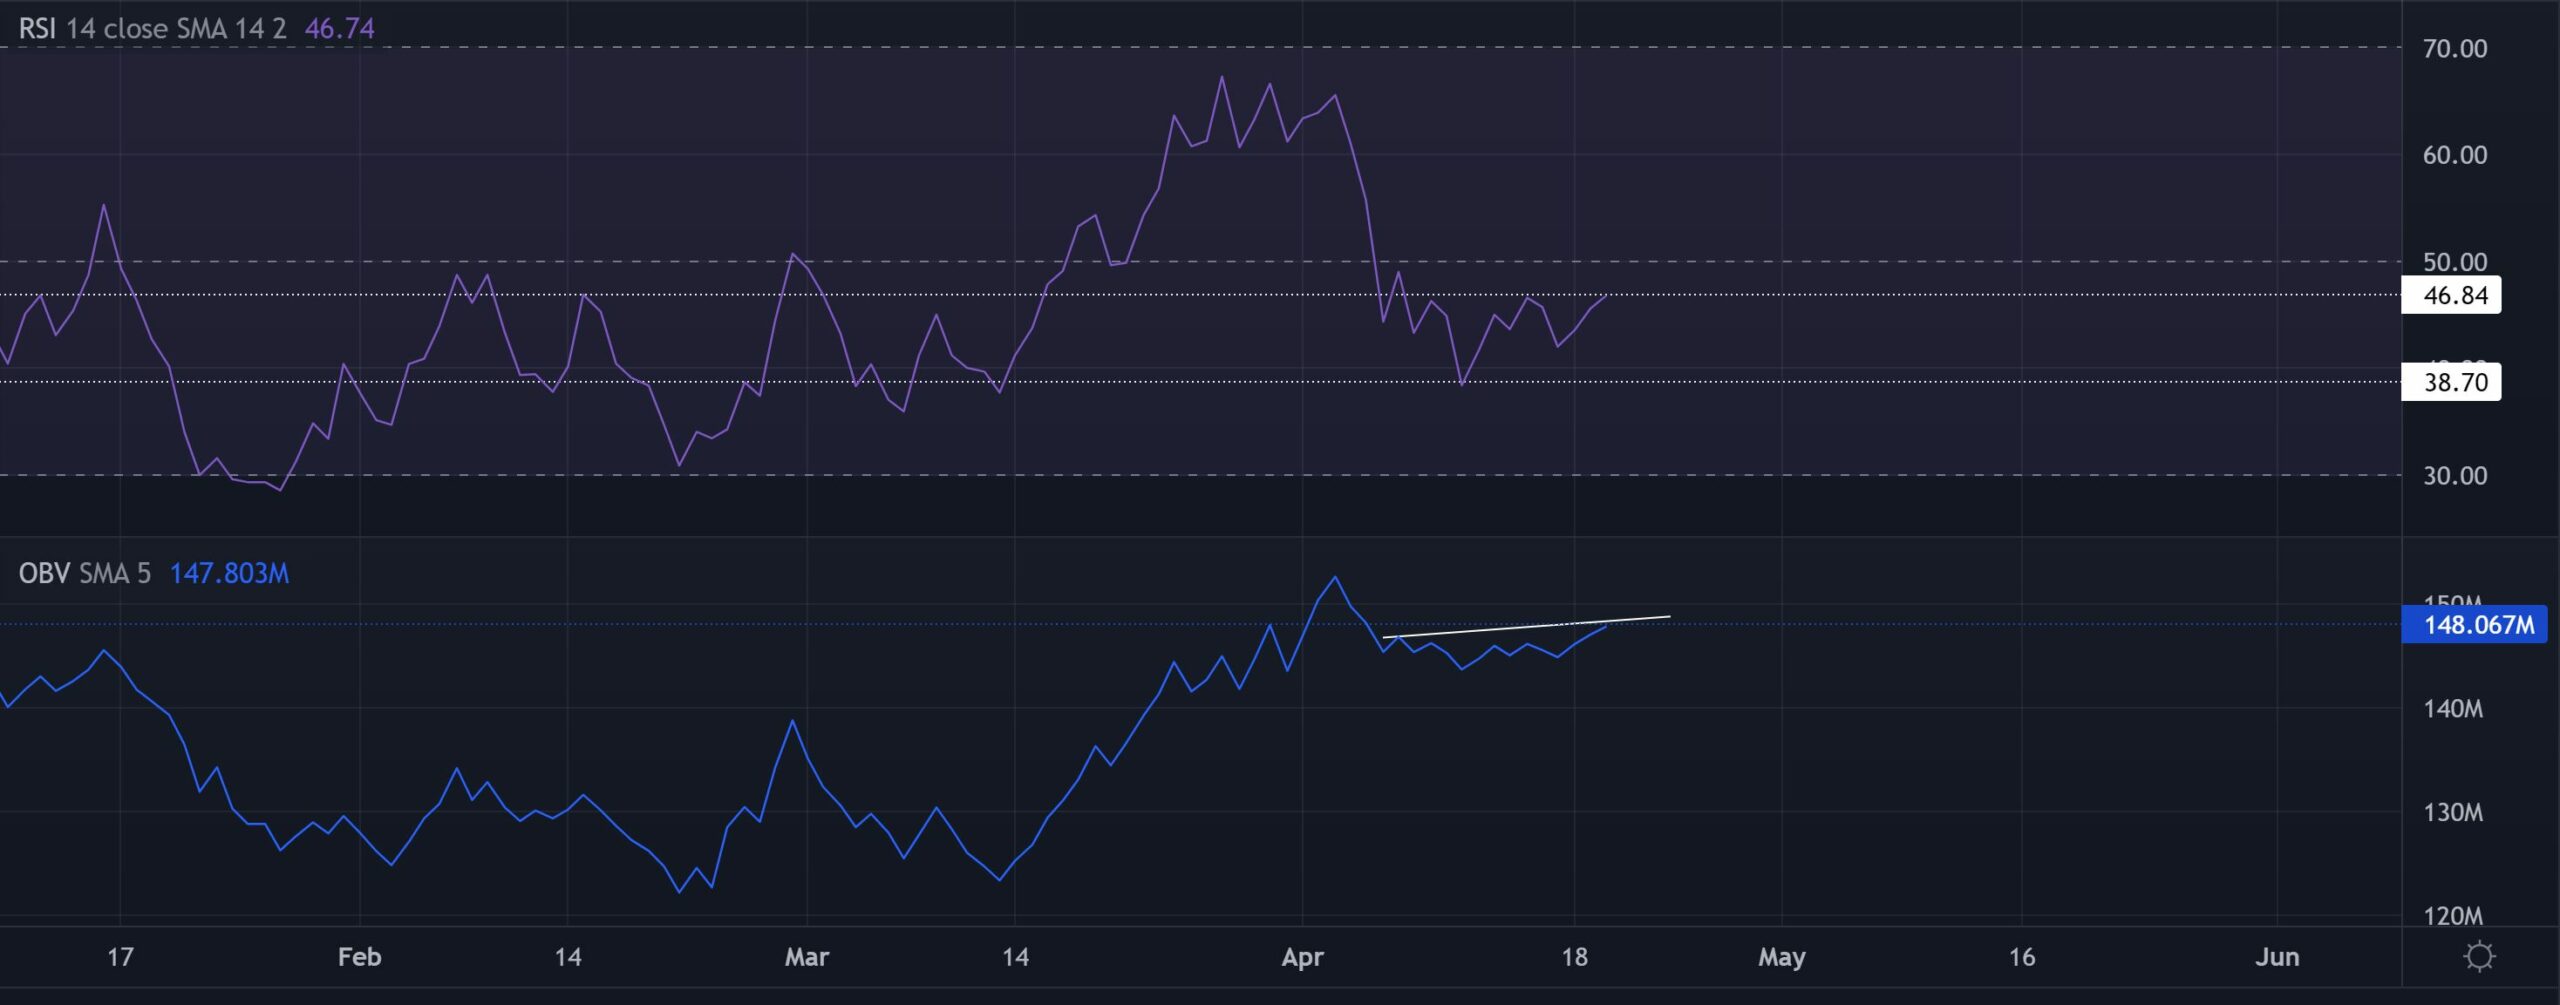Open chart settings via the gear icon
Screen dimensions: 2560x1005
(x=2479, y=957)
